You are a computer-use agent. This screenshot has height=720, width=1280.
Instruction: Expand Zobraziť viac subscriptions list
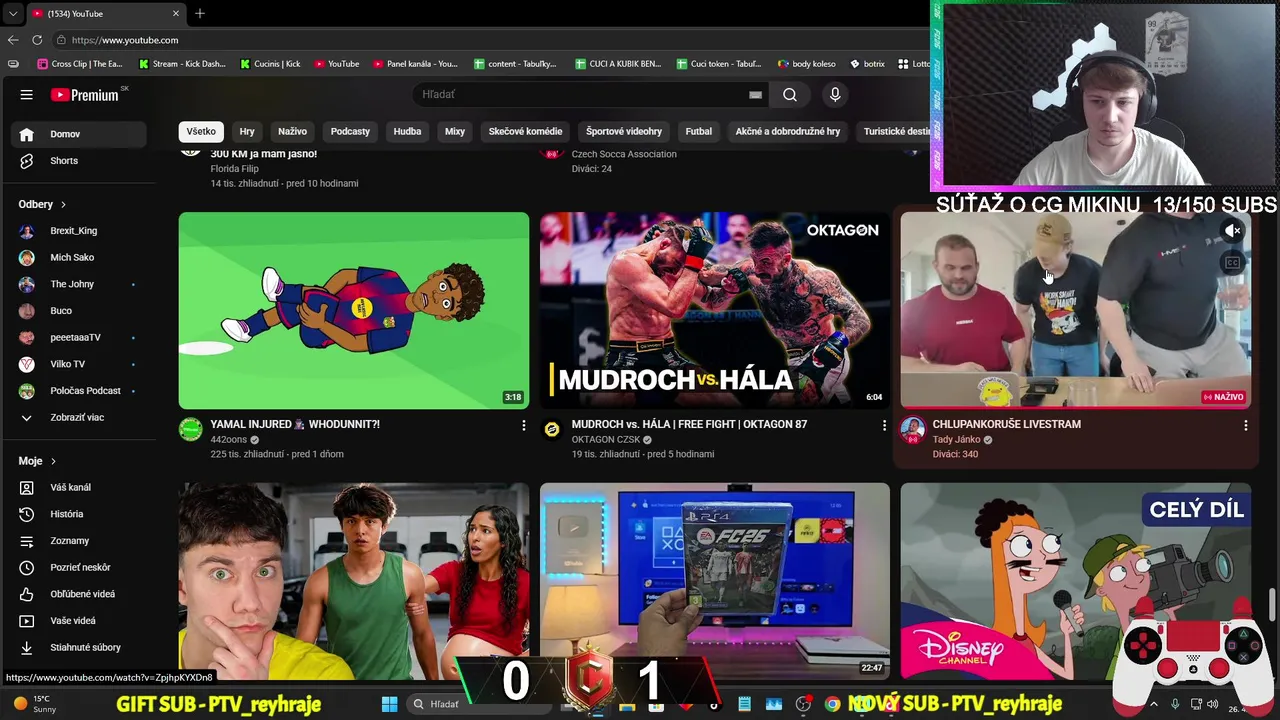[78, 418]
